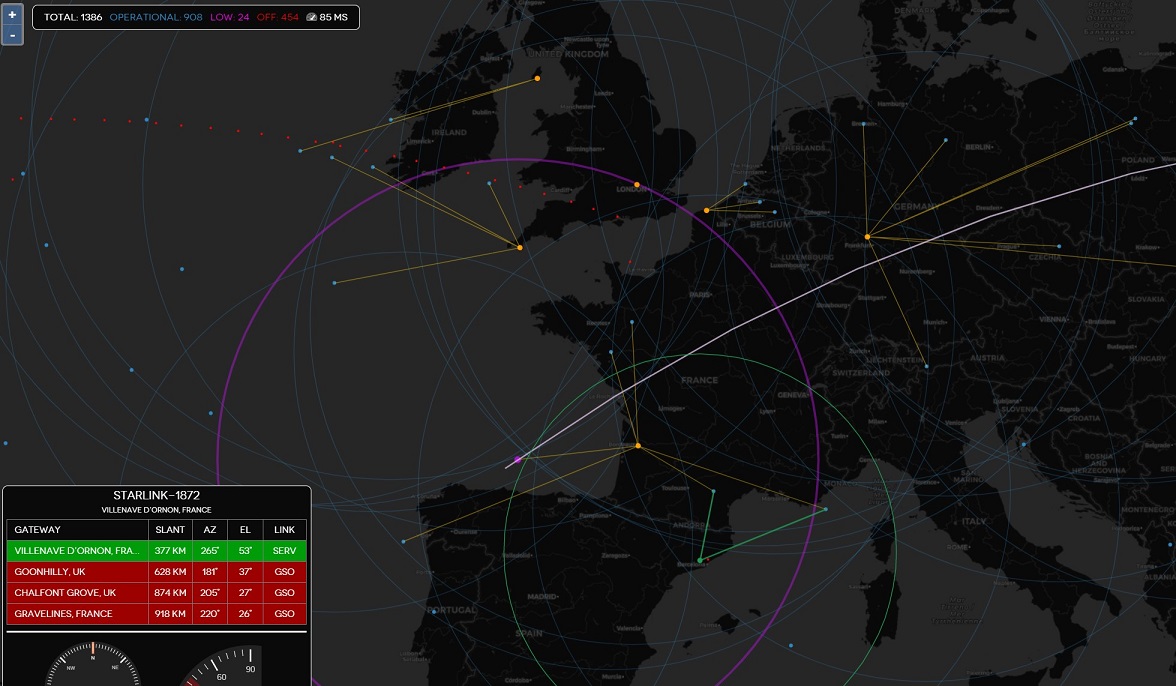Click the BELGIUM country label on the map
1176x686 pixels.
coord(770,224)
